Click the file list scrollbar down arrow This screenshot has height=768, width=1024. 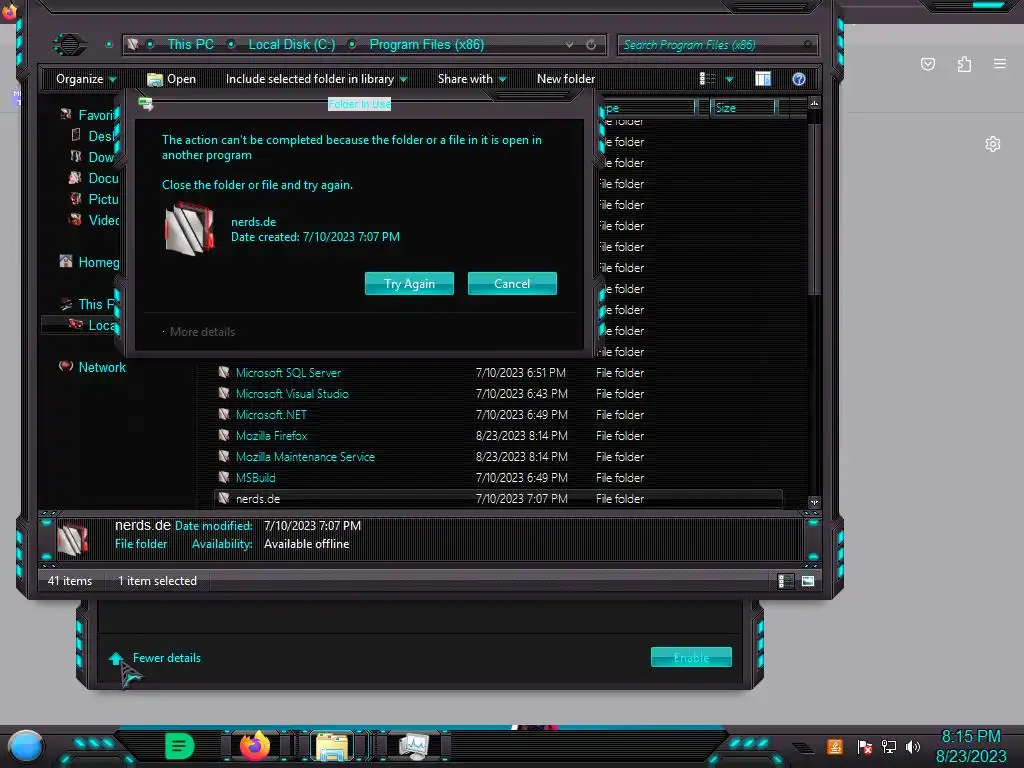coord(814,502)
